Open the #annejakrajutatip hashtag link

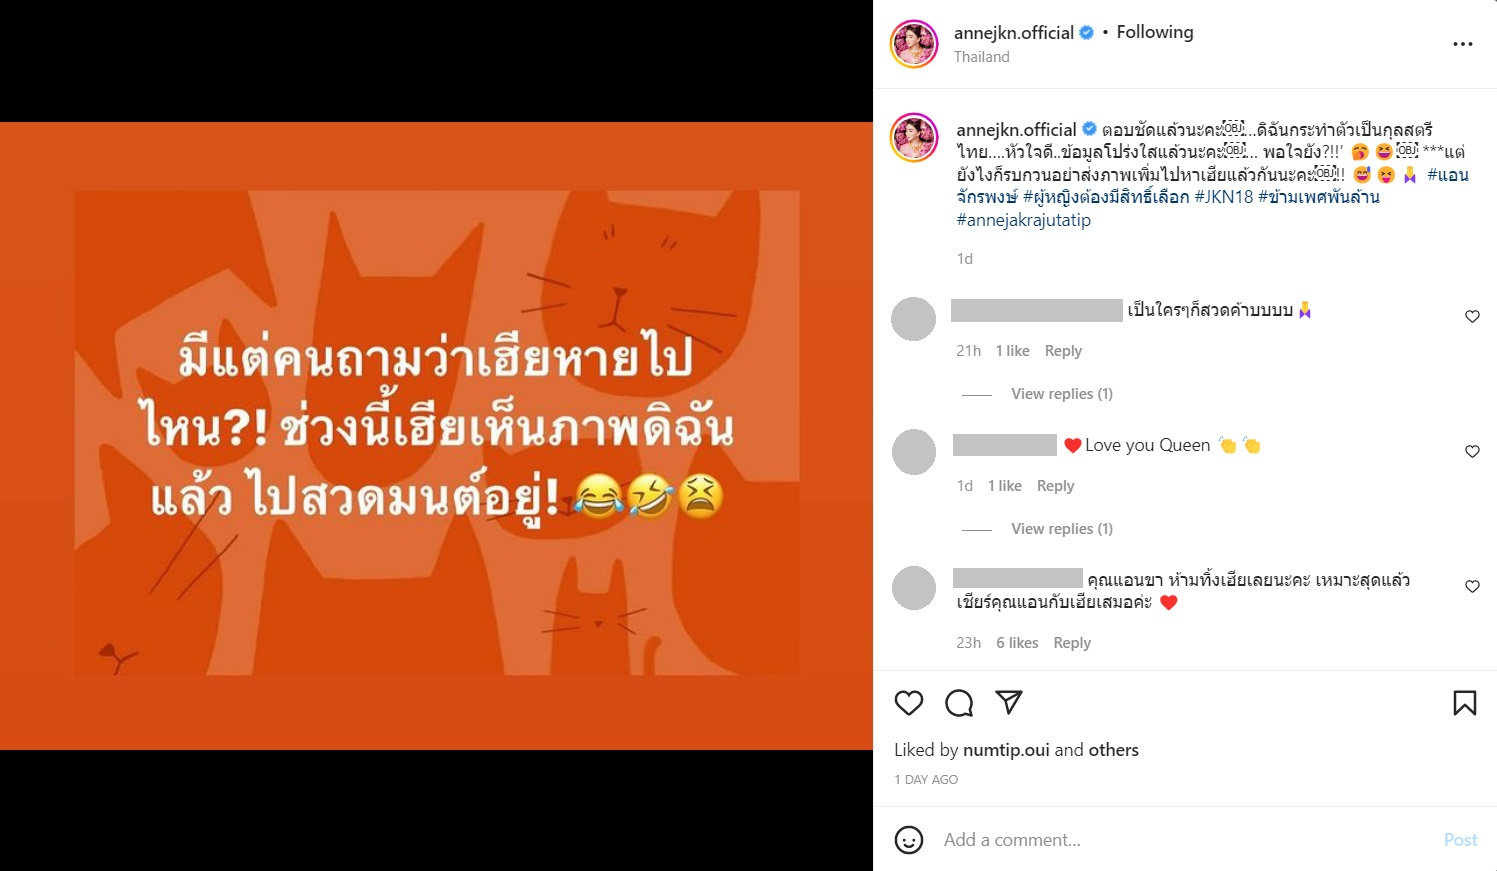(x=1024, y=220)
